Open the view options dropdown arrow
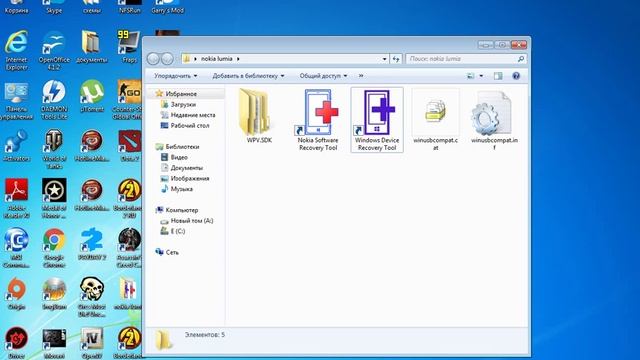This screenshot has width=640, height=360. (481, 76)
